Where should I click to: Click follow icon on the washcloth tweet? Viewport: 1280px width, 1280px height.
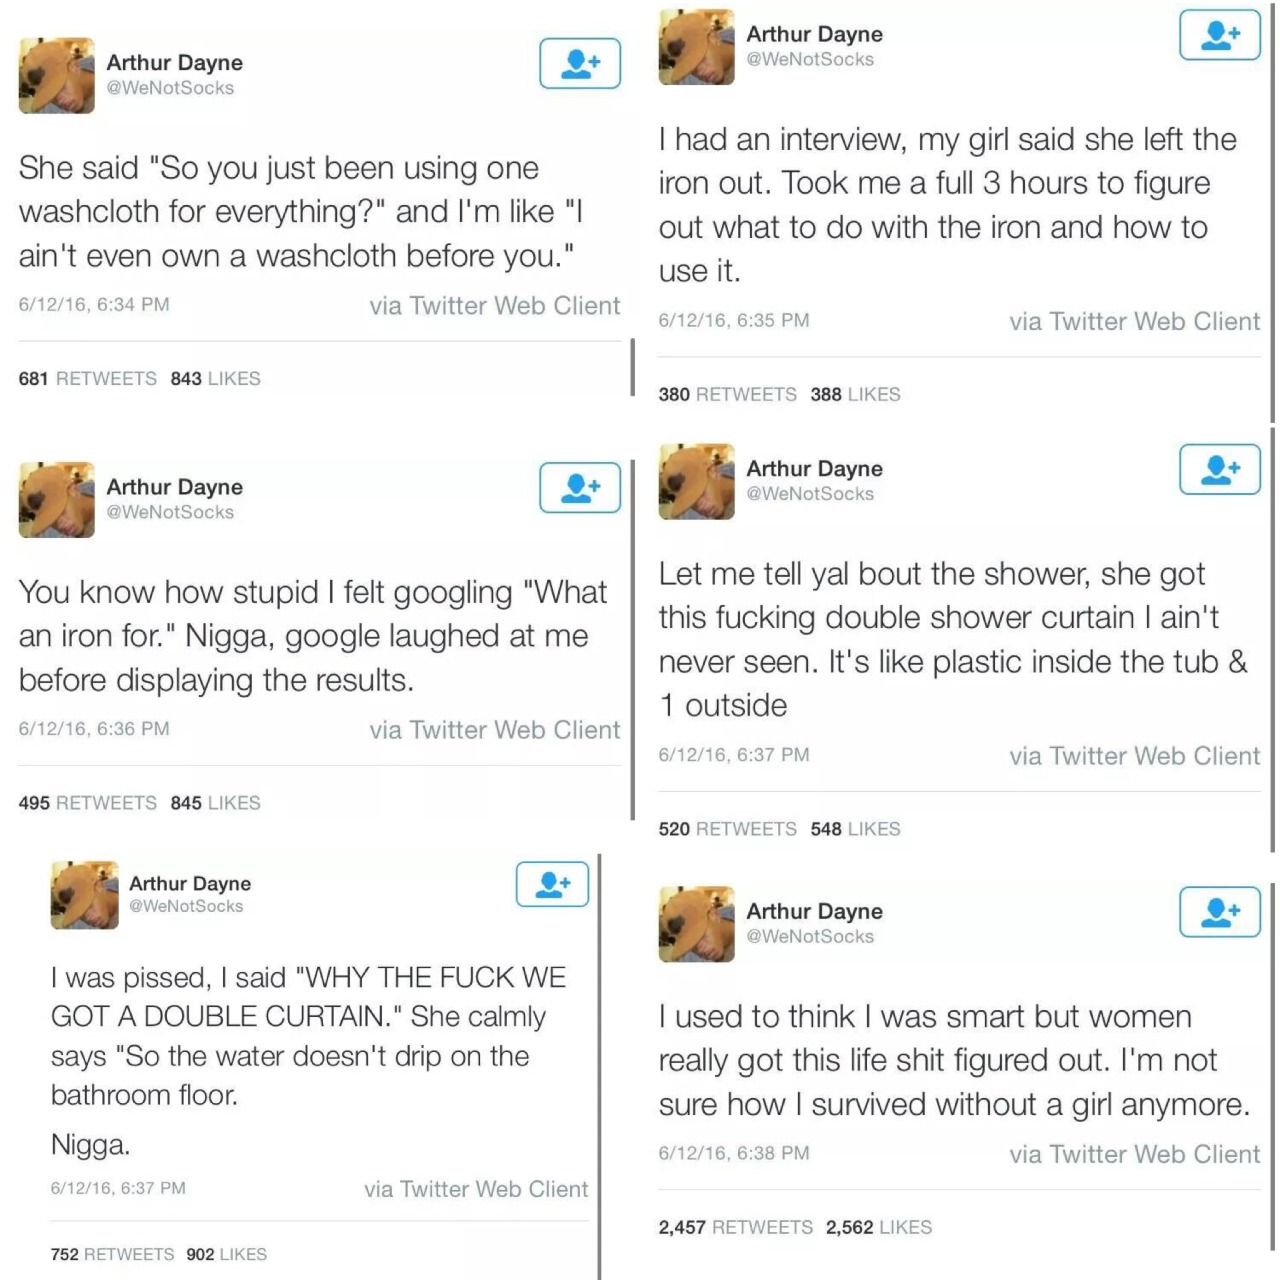tap(580, 63)
